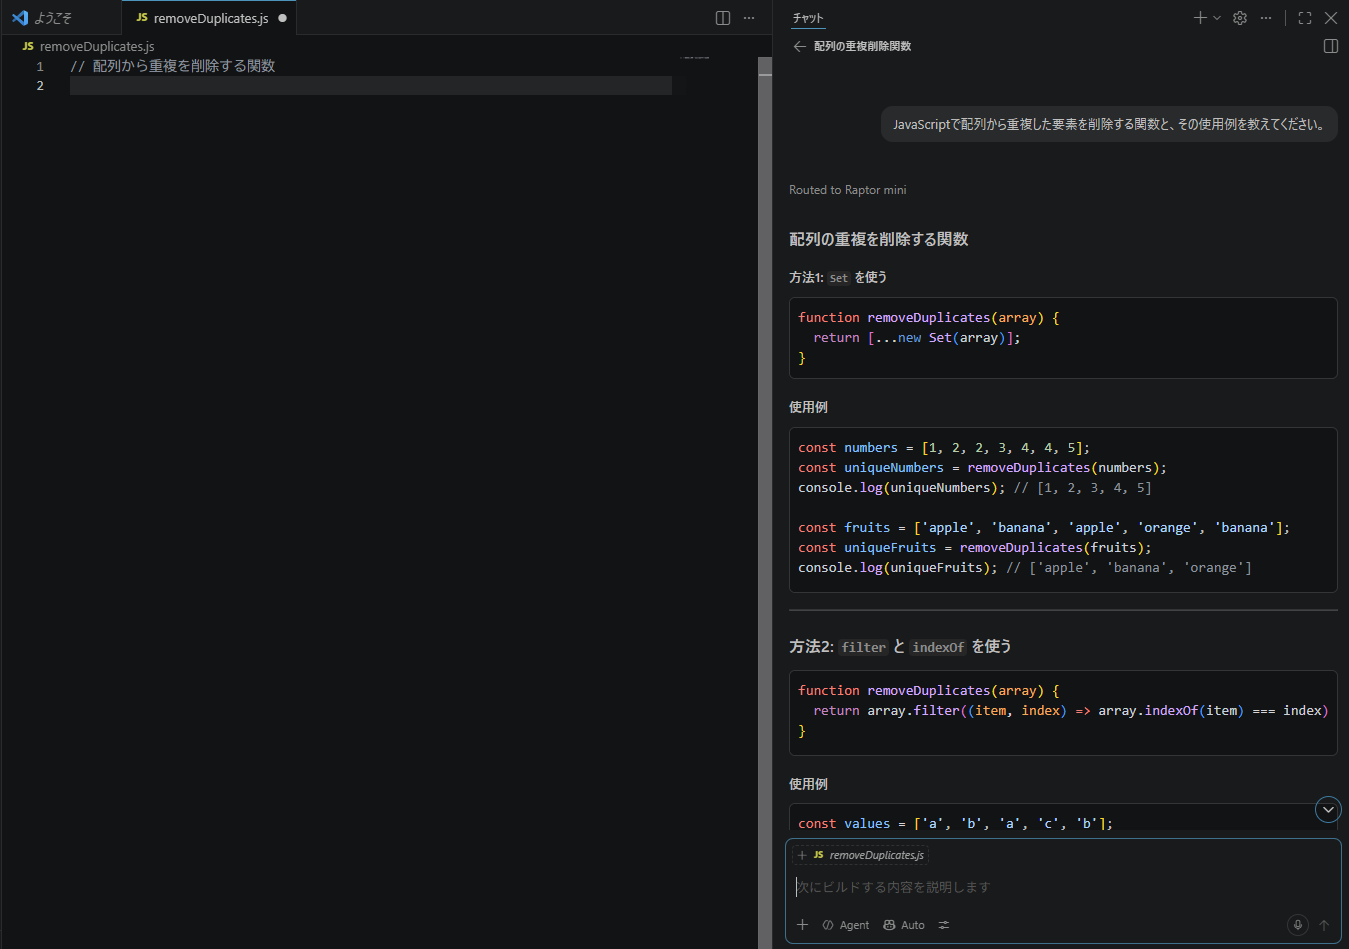Viewport: 1349px width, 949px height.
Task: Close the chat panel
Action: (x=1331, y=18)
